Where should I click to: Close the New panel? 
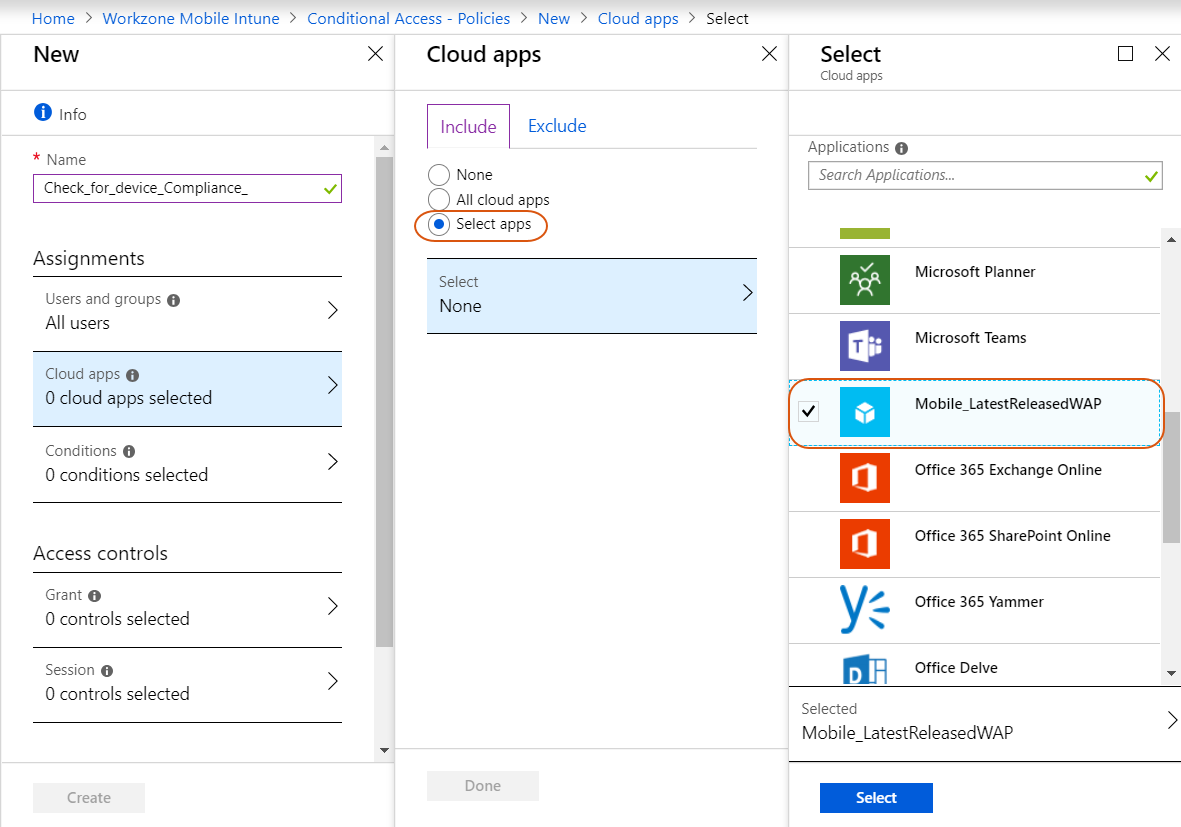click(375, 53)
